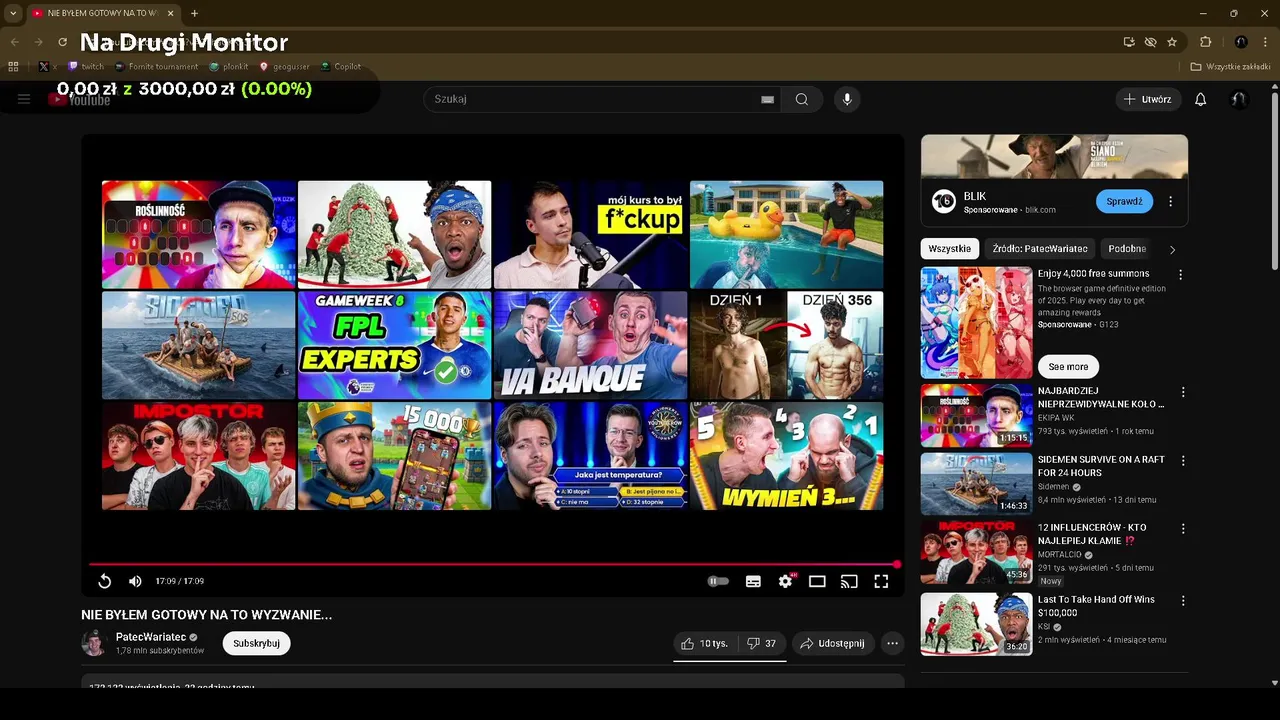Open NAJBARDZIEJ NIEPRZEWIDYWALNE KOŁO title link

point(1101,397)
